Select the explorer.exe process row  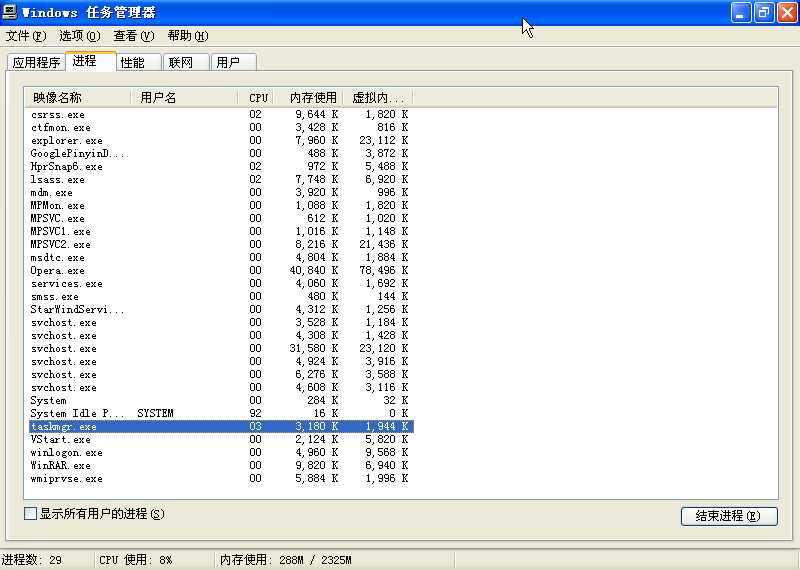pos(221,140)
